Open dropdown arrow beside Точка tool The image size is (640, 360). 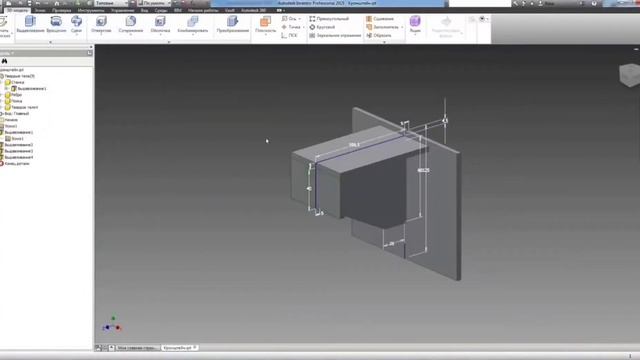303,27
